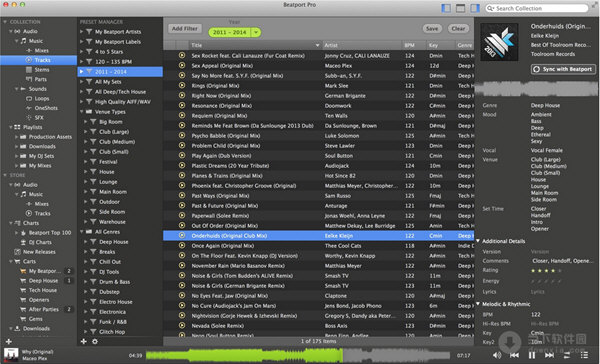Open New Releases in the Store section
The image size is (600, 364).
point(39,252)
